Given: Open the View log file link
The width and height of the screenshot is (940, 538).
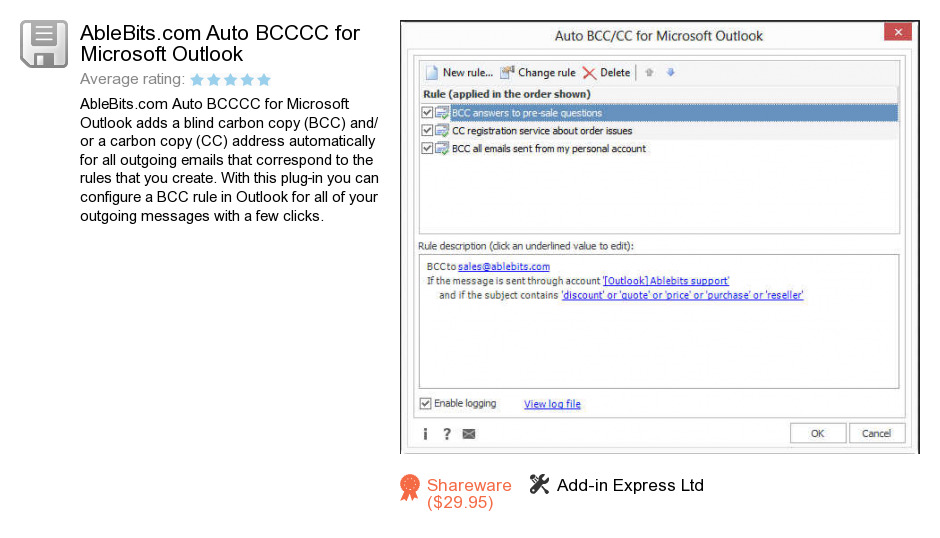Looking at the screenshot, I should coord(552,404).
